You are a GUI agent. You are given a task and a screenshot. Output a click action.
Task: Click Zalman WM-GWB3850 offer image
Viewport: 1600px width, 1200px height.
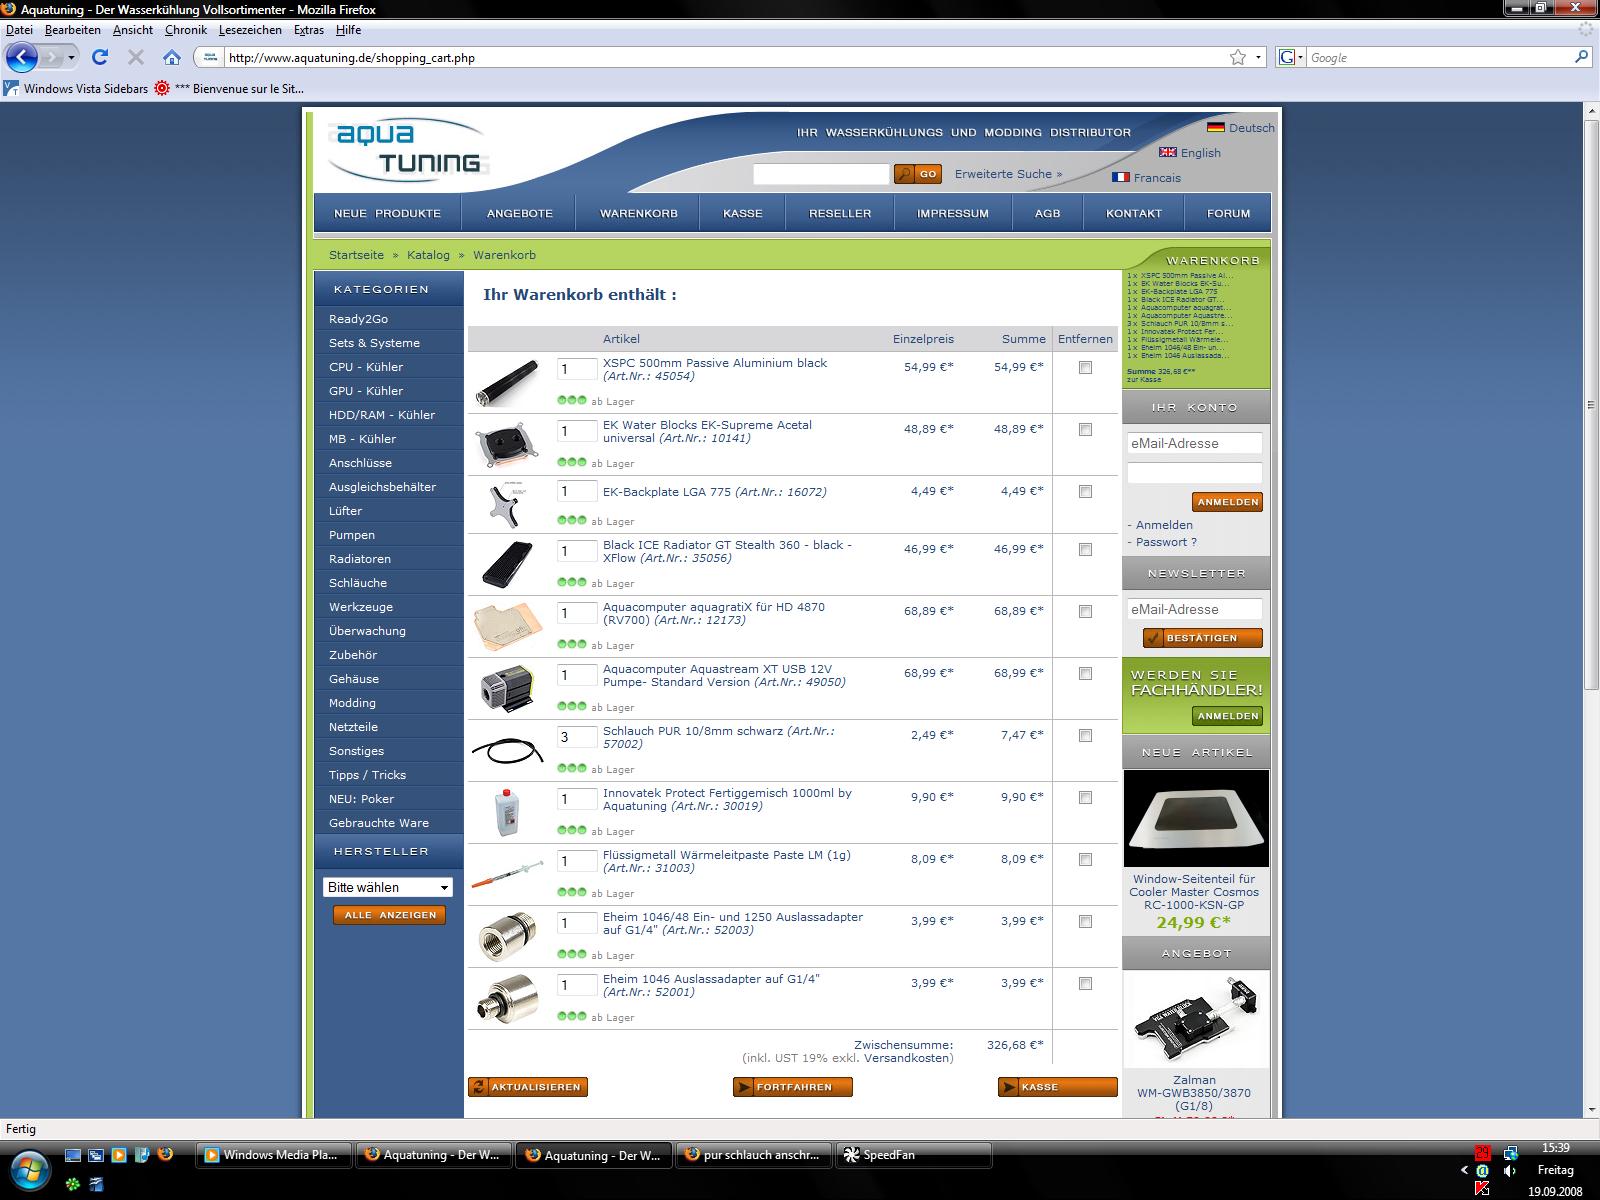point(1196,1019)
